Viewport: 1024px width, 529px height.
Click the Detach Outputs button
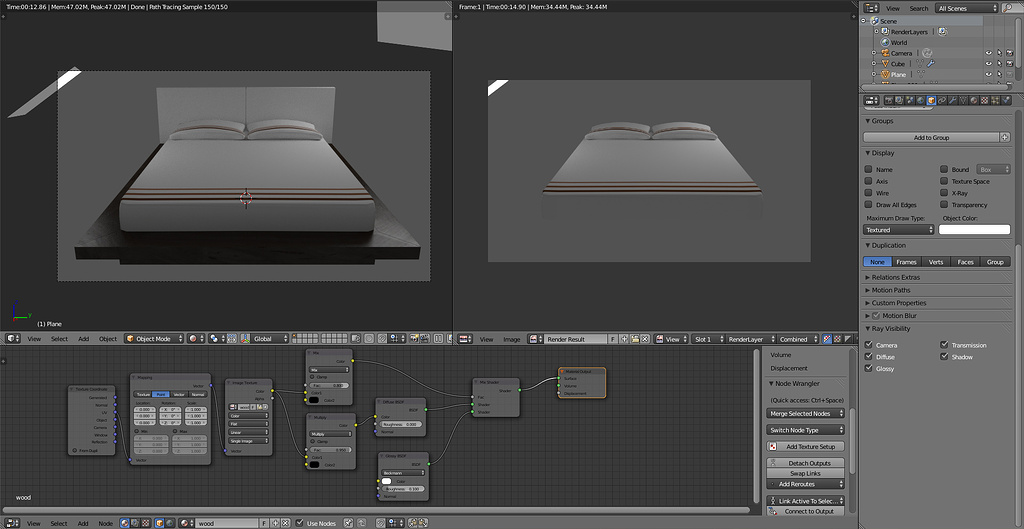[x=805, y=462]
